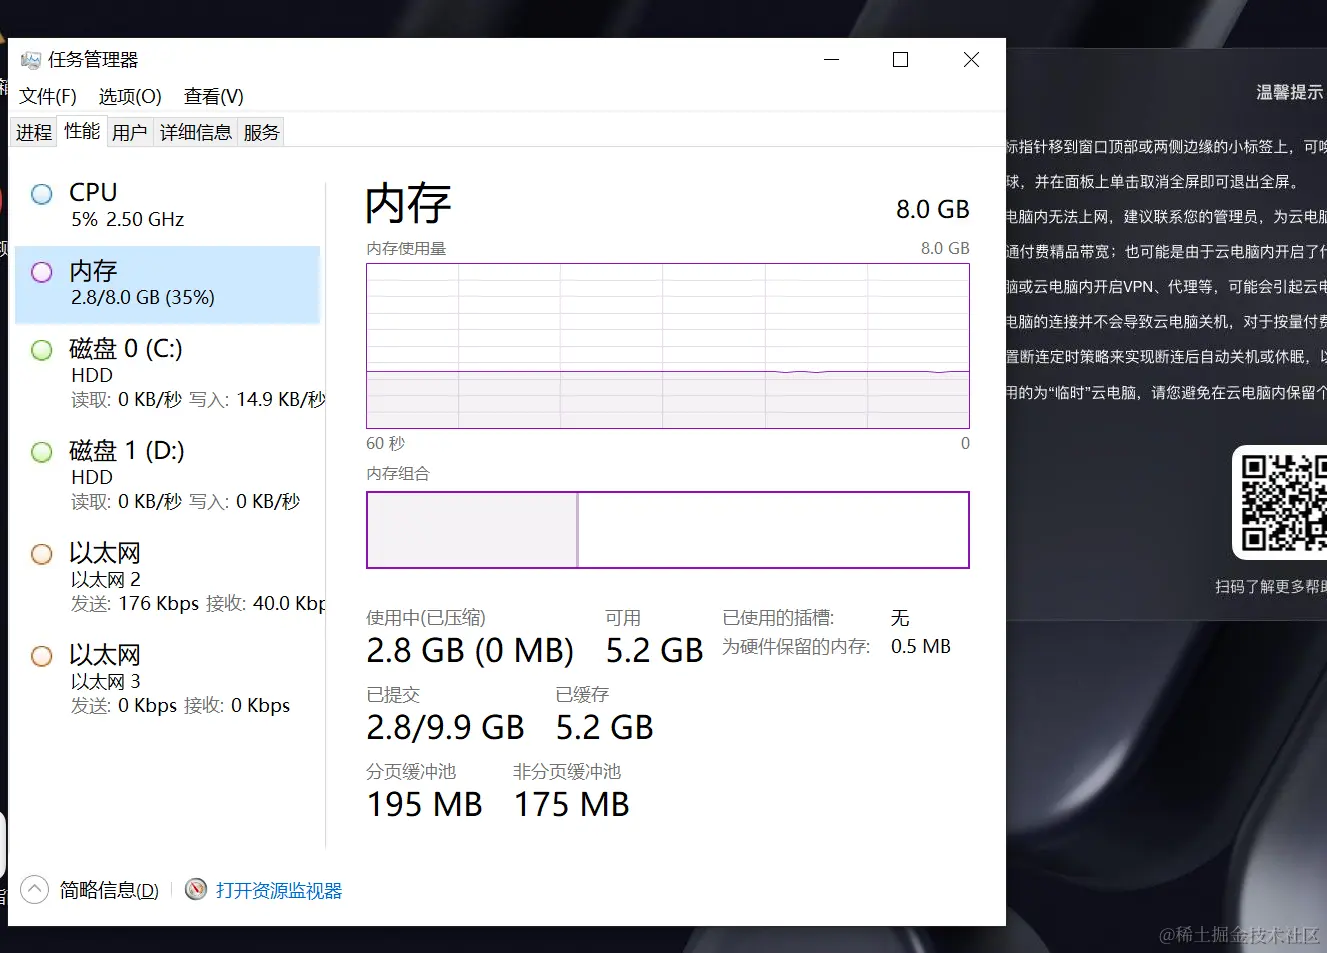
Task: Click the 为硬件保留的内存 0.5 MB value
Action: (921, 647)
